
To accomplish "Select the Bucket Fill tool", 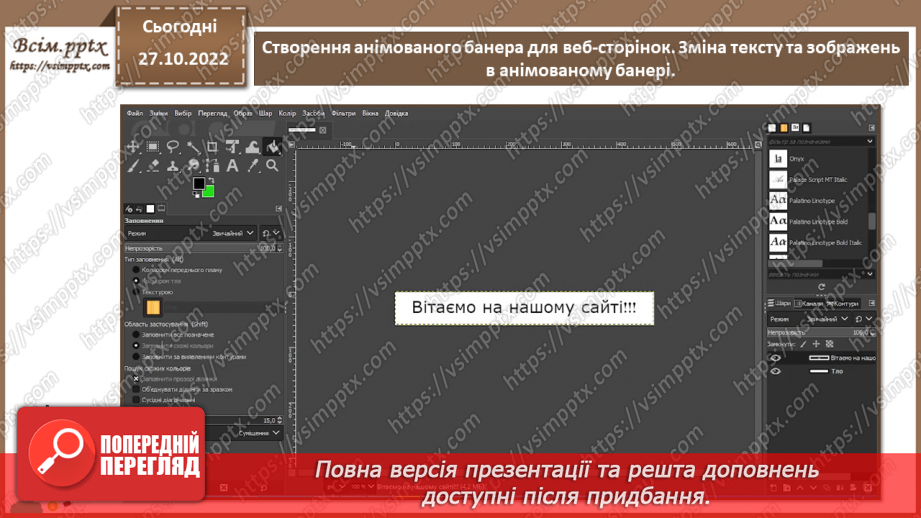I will (x=272, y=147).
